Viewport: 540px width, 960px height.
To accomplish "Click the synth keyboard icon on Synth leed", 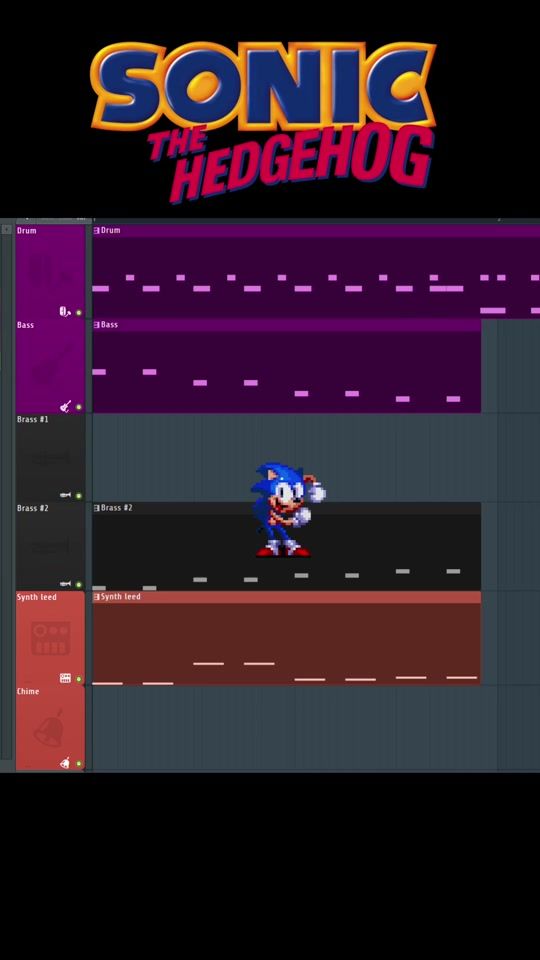I will [65, 678].
